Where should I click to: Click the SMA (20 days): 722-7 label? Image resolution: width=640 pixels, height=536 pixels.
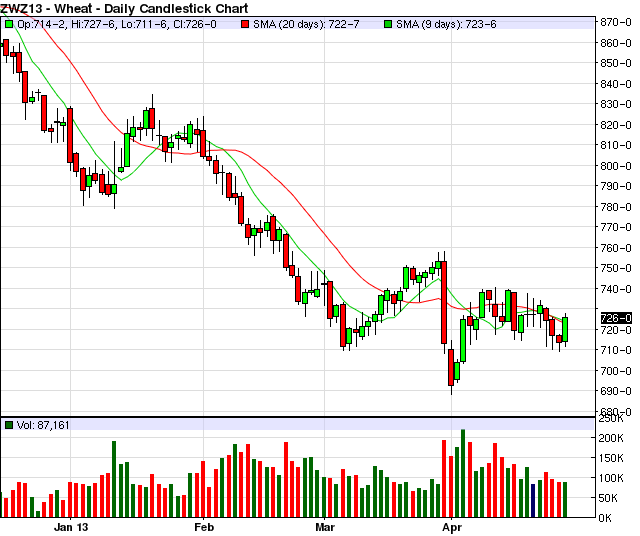pyautogui.click(x=306, y=24)
